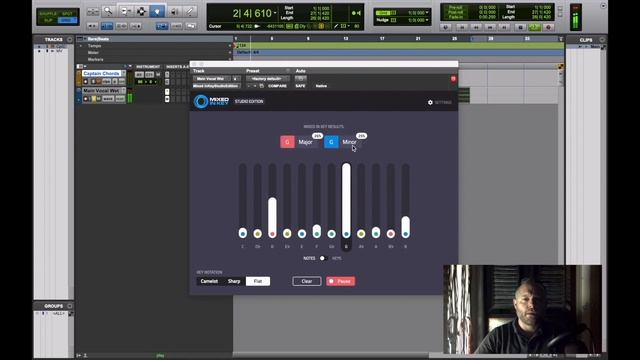Viewport: 640px width, 360px height.
Task: Open Nudge value dropdown
Action: pyautogui.click(x=427, y=20)
